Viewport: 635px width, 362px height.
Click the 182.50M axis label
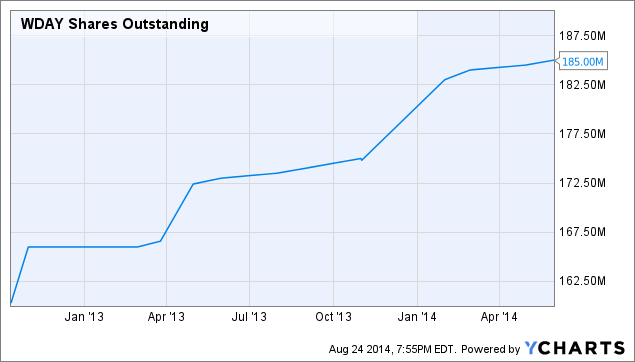[x=582, y=85]
